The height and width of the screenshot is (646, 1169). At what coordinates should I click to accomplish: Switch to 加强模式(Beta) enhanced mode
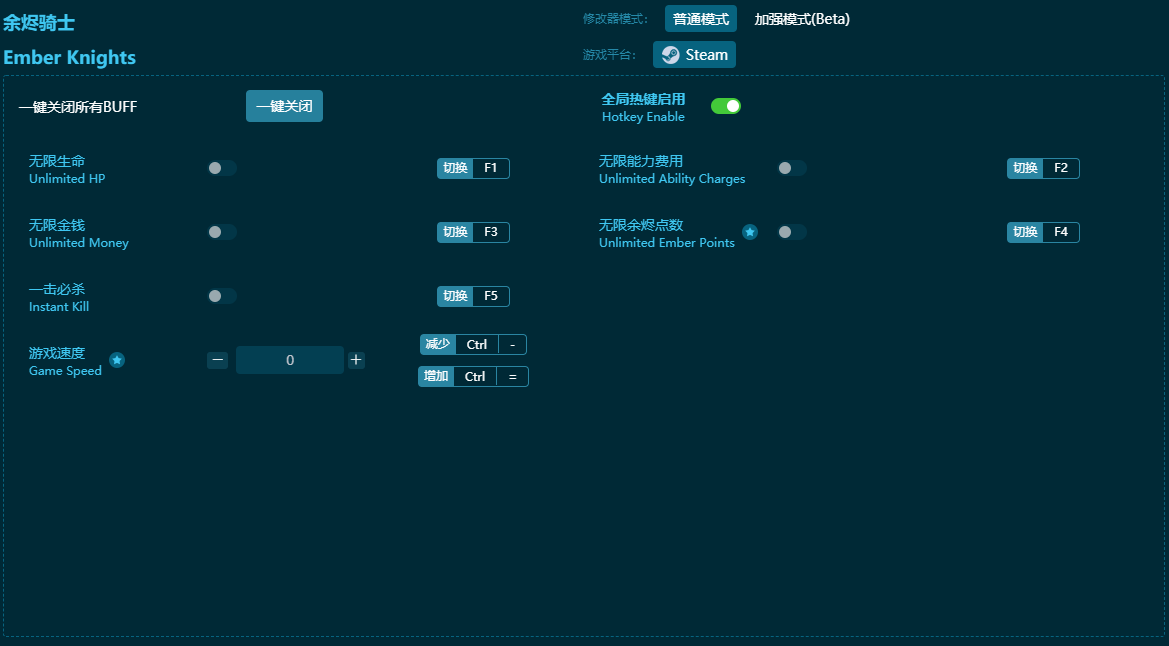(x=801, y=19)
